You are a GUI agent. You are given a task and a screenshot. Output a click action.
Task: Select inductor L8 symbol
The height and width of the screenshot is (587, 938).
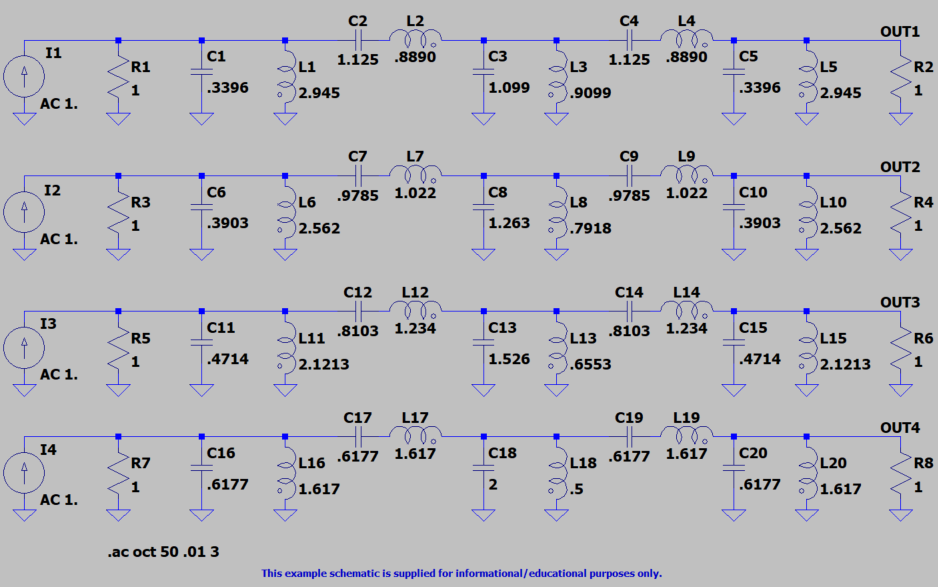pos(556,212)
